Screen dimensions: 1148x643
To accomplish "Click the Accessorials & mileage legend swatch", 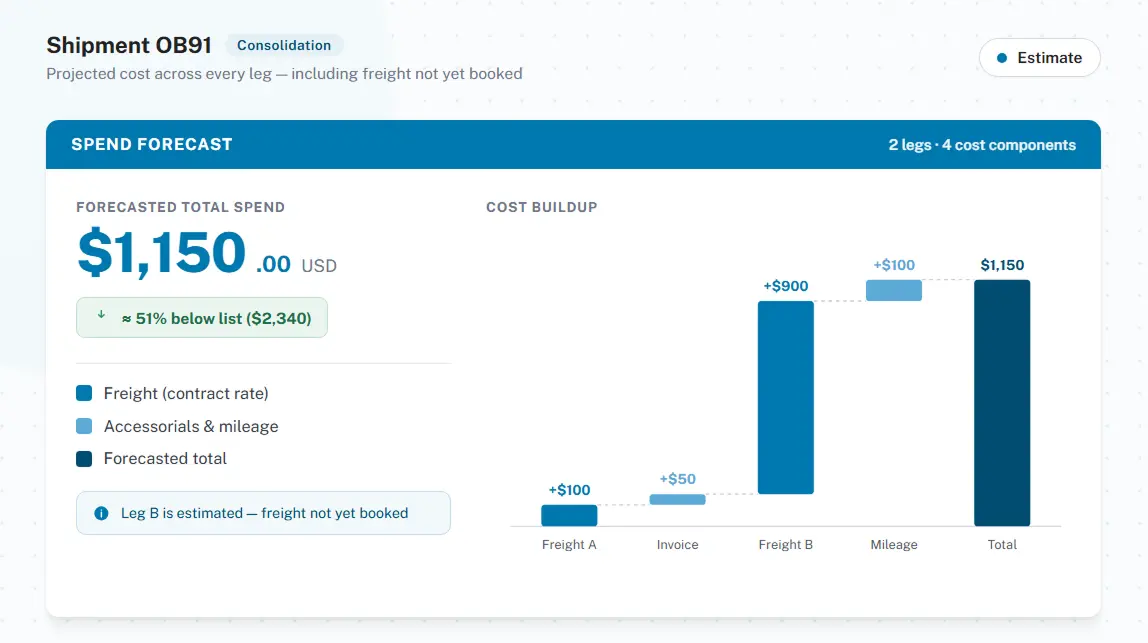I will [84, 426].
